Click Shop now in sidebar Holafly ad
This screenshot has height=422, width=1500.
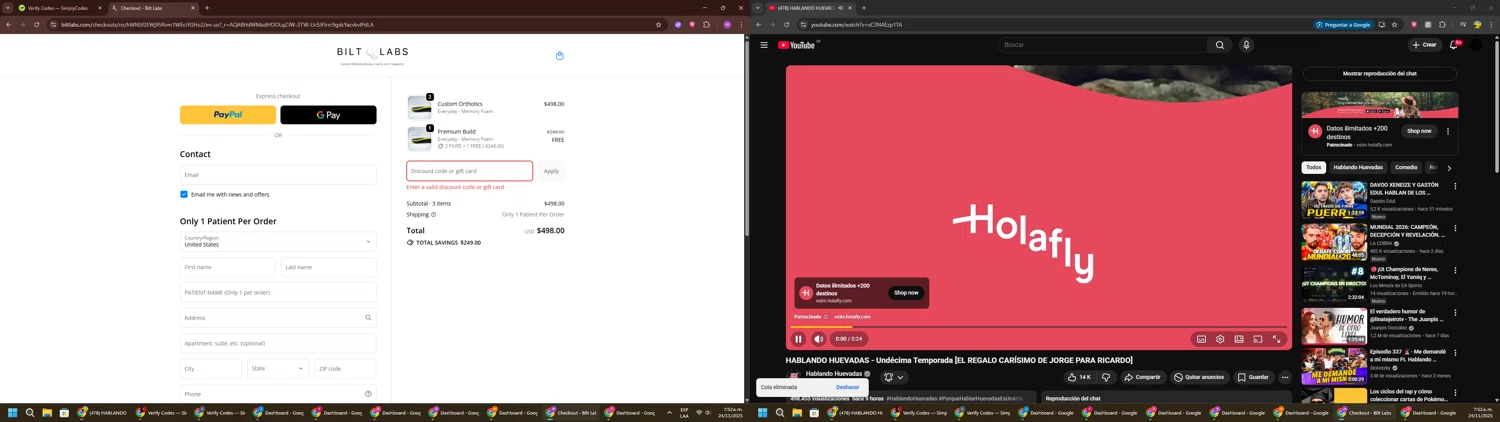click(x=1418, y=131)
